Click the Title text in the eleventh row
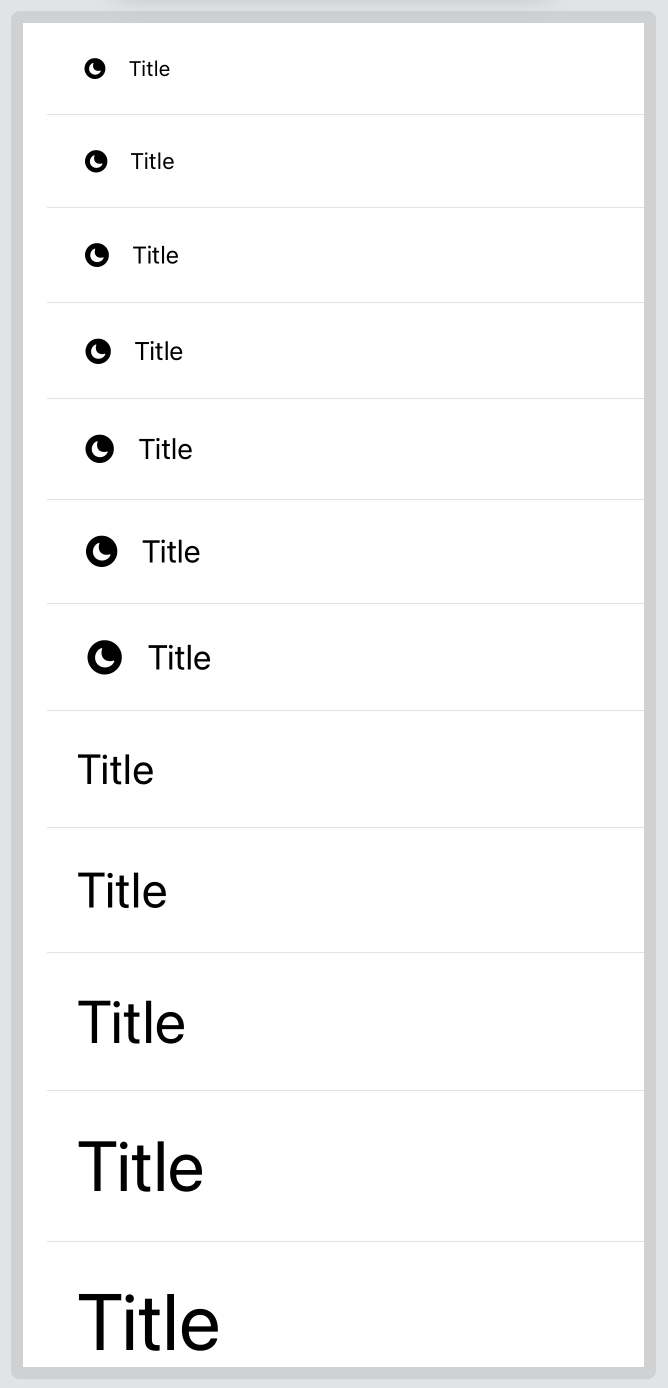The image size is (668, 1388). 140,1166
